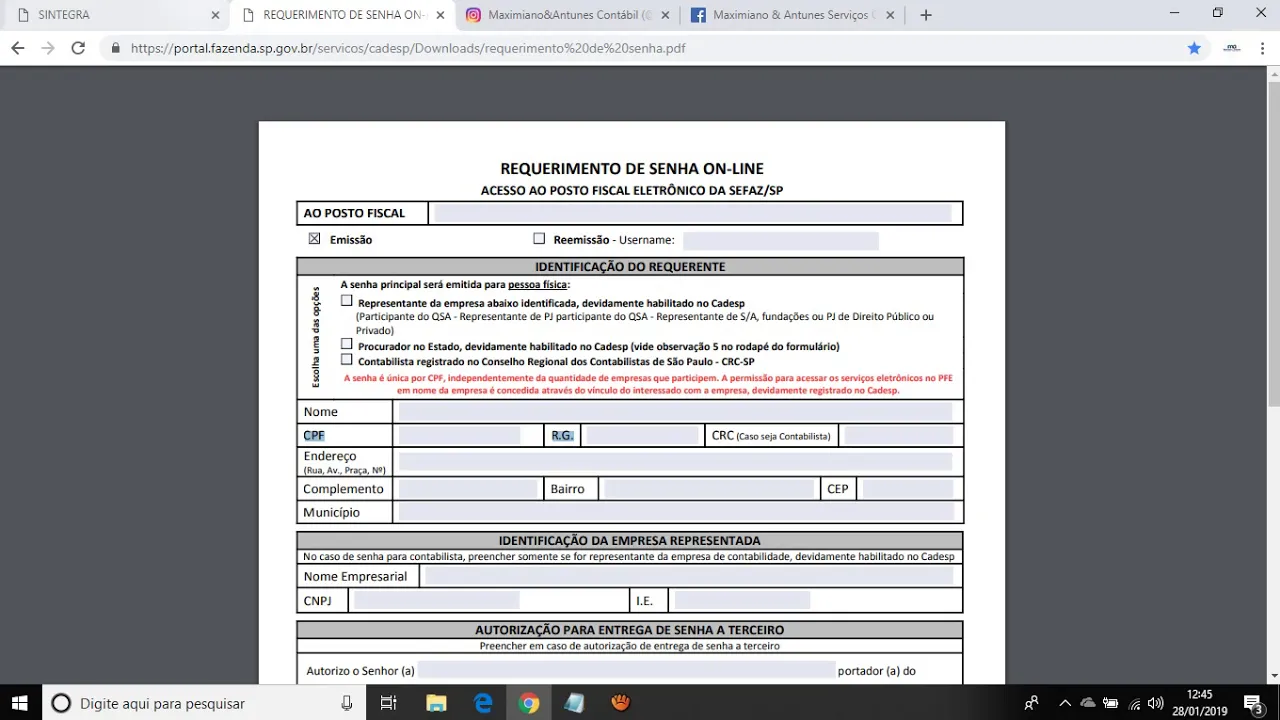Click the Complemento input field

[x=468, y=489]
